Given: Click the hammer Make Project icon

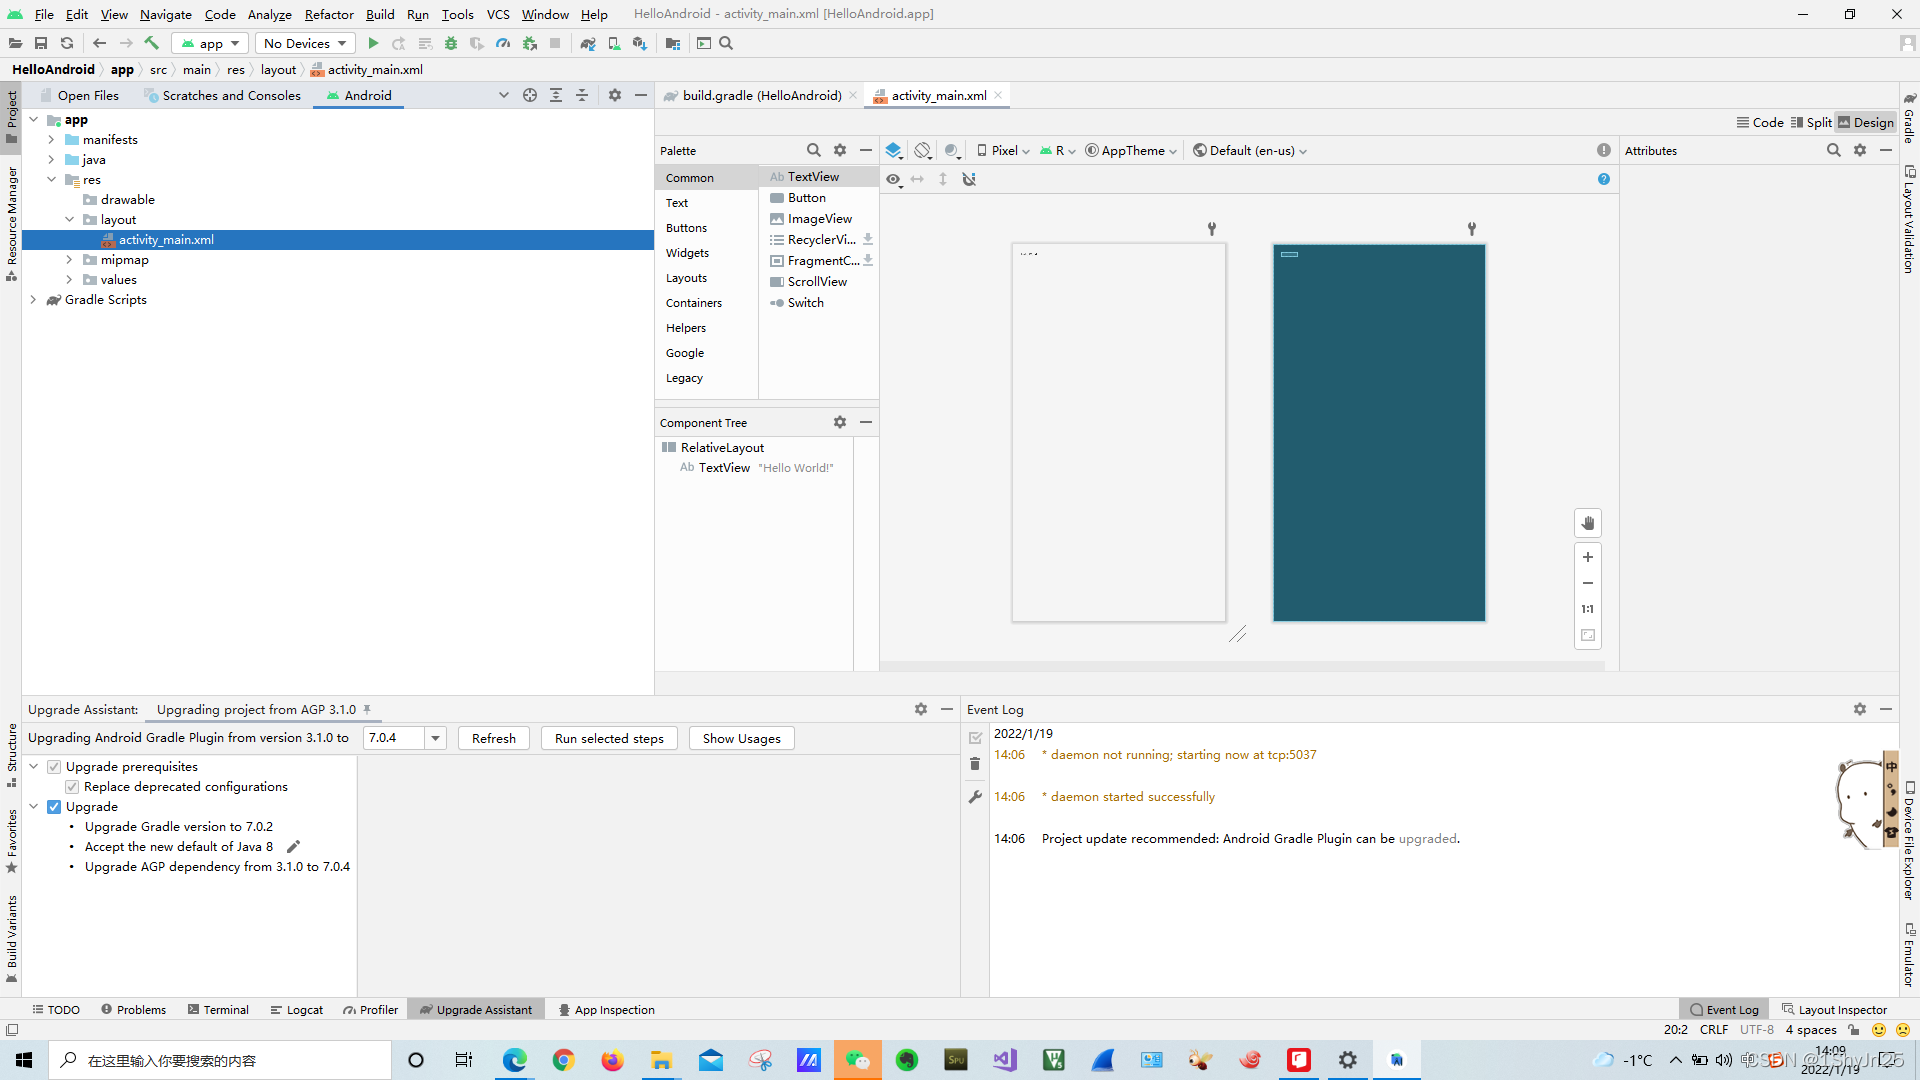Looking at the screenshot, I should [152, 43].
